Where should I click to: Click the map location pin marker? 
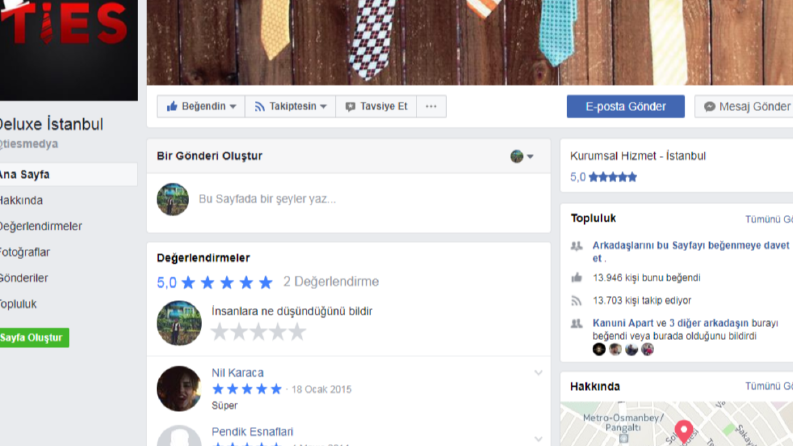pyautogui.click(x=684, y=431)
